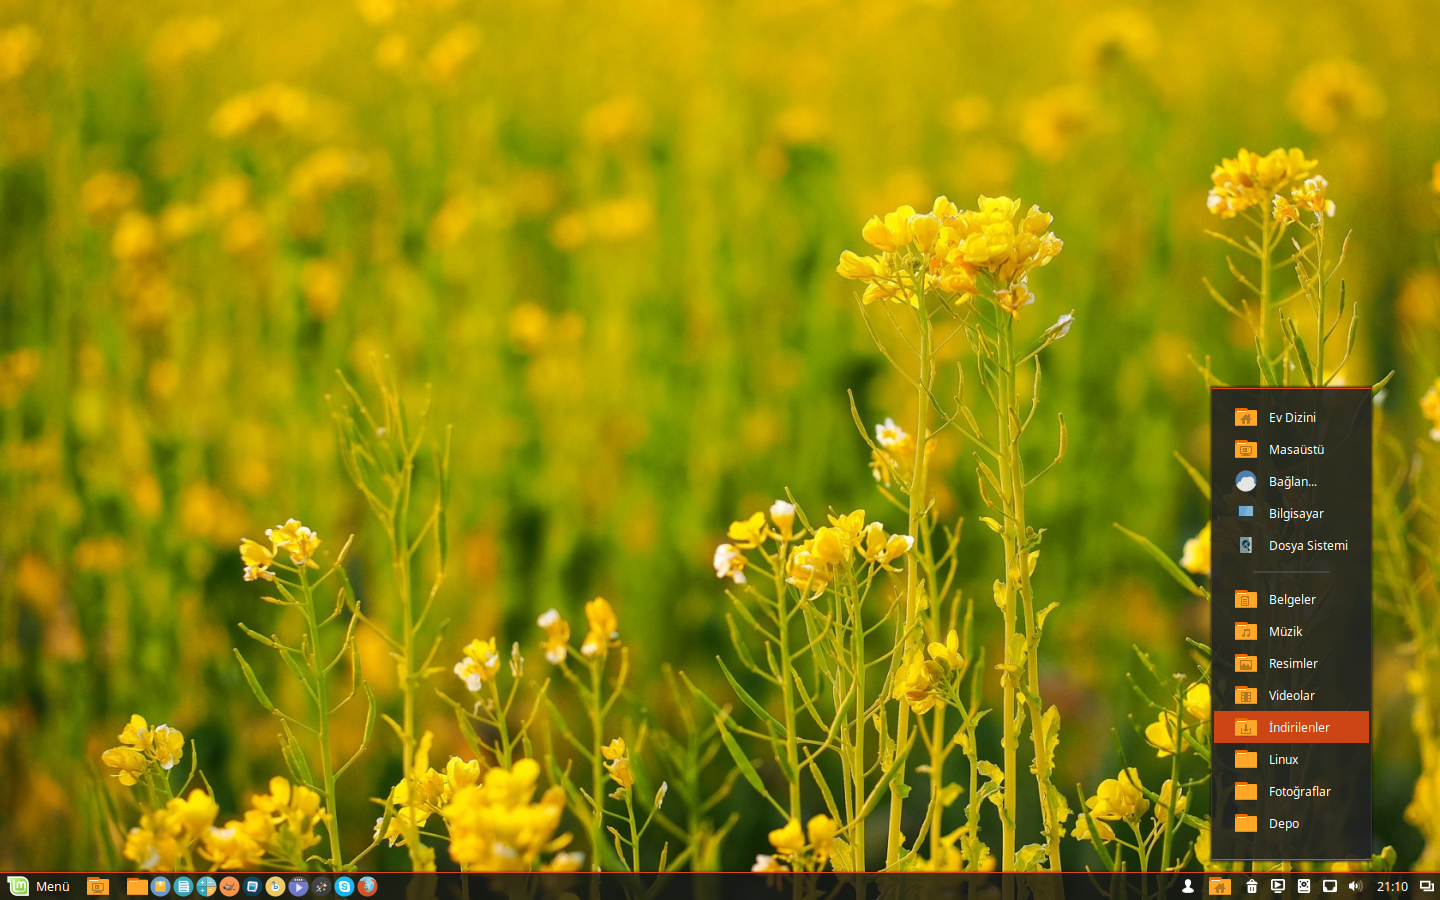Launch the GIMP image editor icon
This screenshot has height=900, width=1440.
(229, 886)
